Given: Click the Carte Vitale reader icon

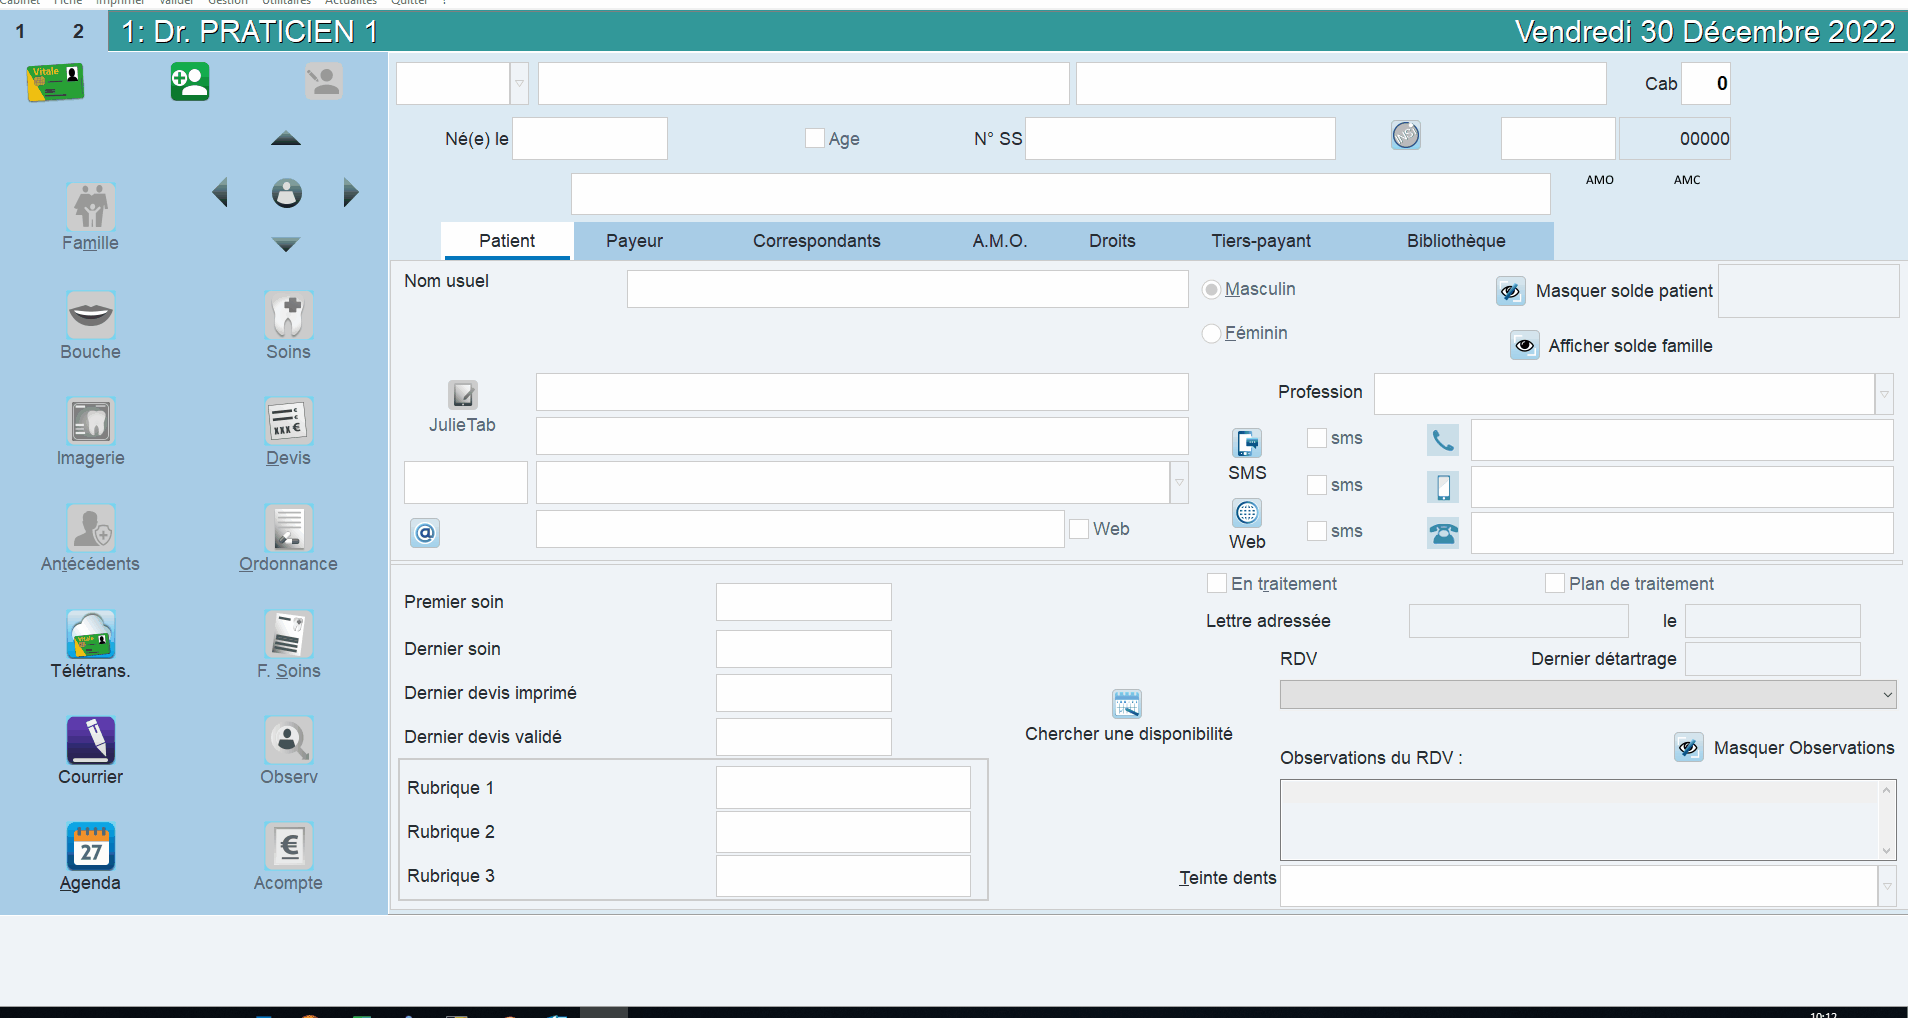Looking at the screenshot, I should click(55, 82).
